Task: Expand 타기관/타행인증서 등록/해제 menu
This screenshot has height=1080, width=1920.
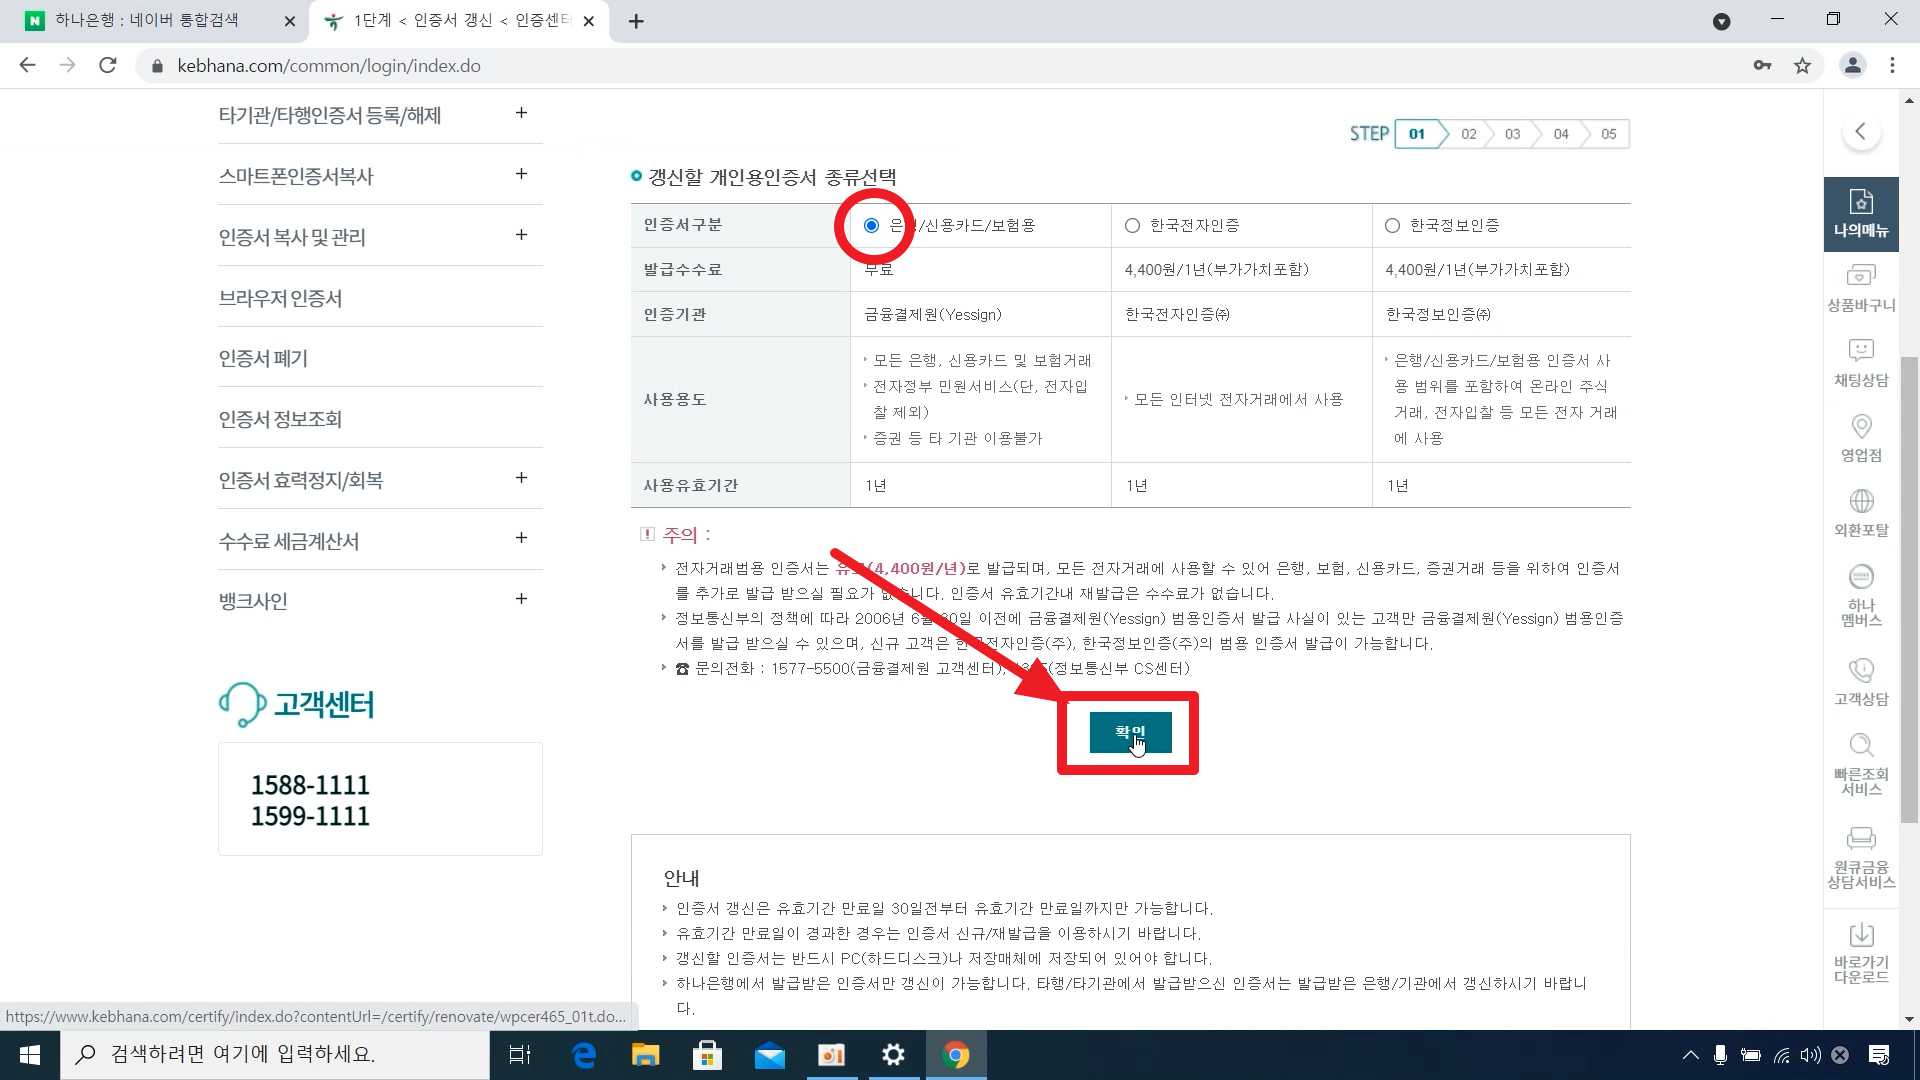Action: point(521,113)
